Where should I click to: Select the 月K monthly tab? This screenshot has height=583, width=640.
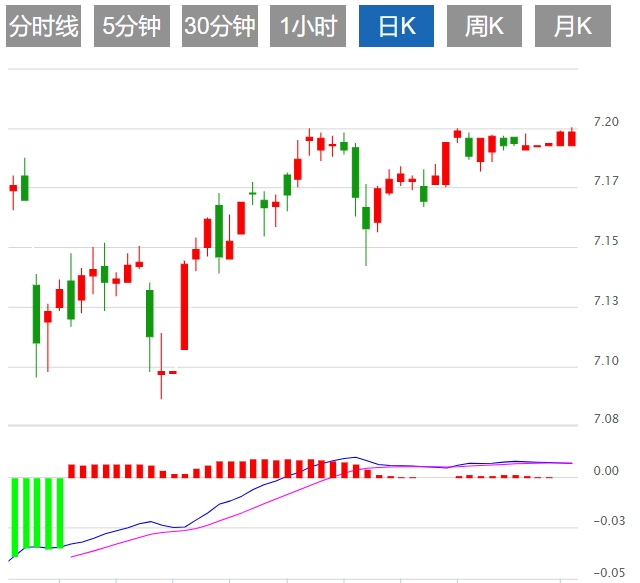(572, 27)
